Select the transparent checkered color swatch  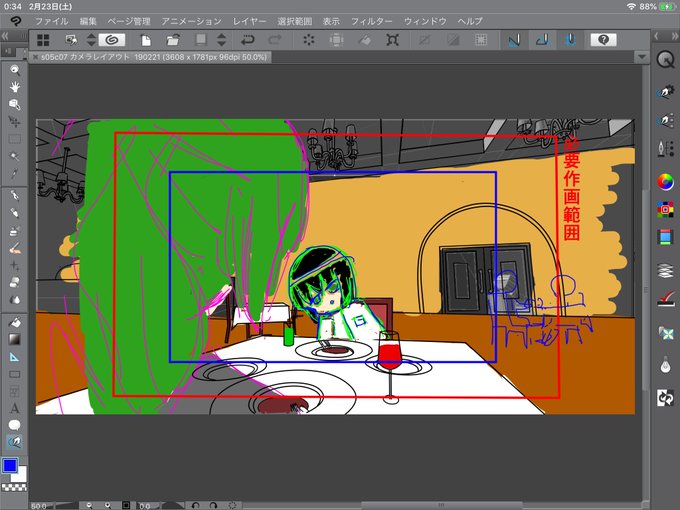[14, 487]
